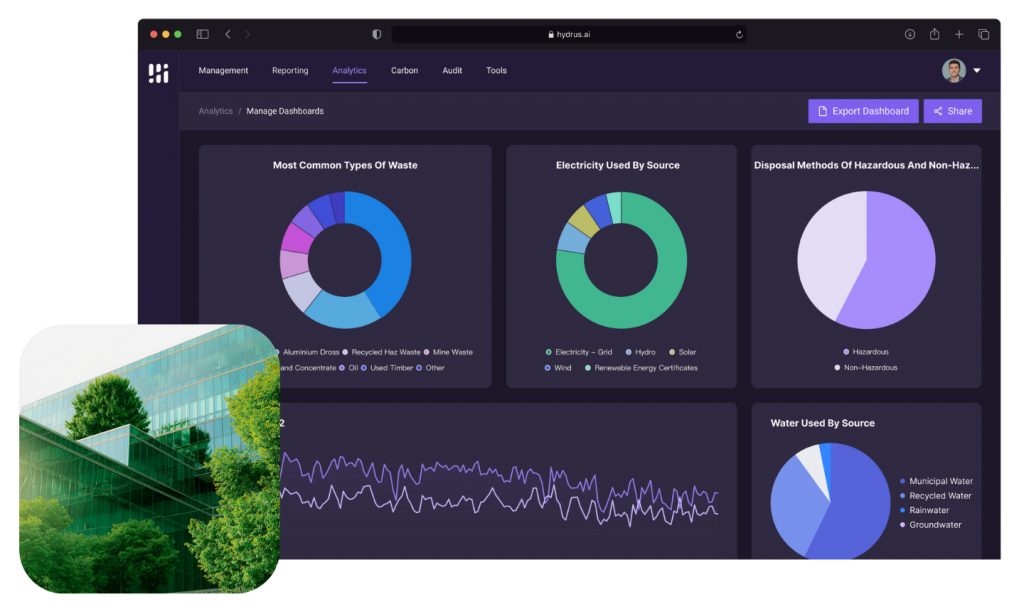Open browser downloads icon

point(910,34)
